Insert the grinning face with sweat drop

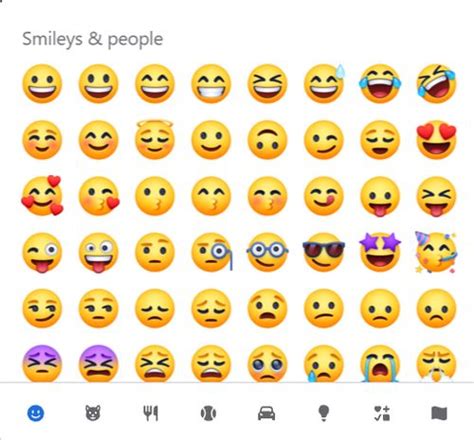pos(324,83)
